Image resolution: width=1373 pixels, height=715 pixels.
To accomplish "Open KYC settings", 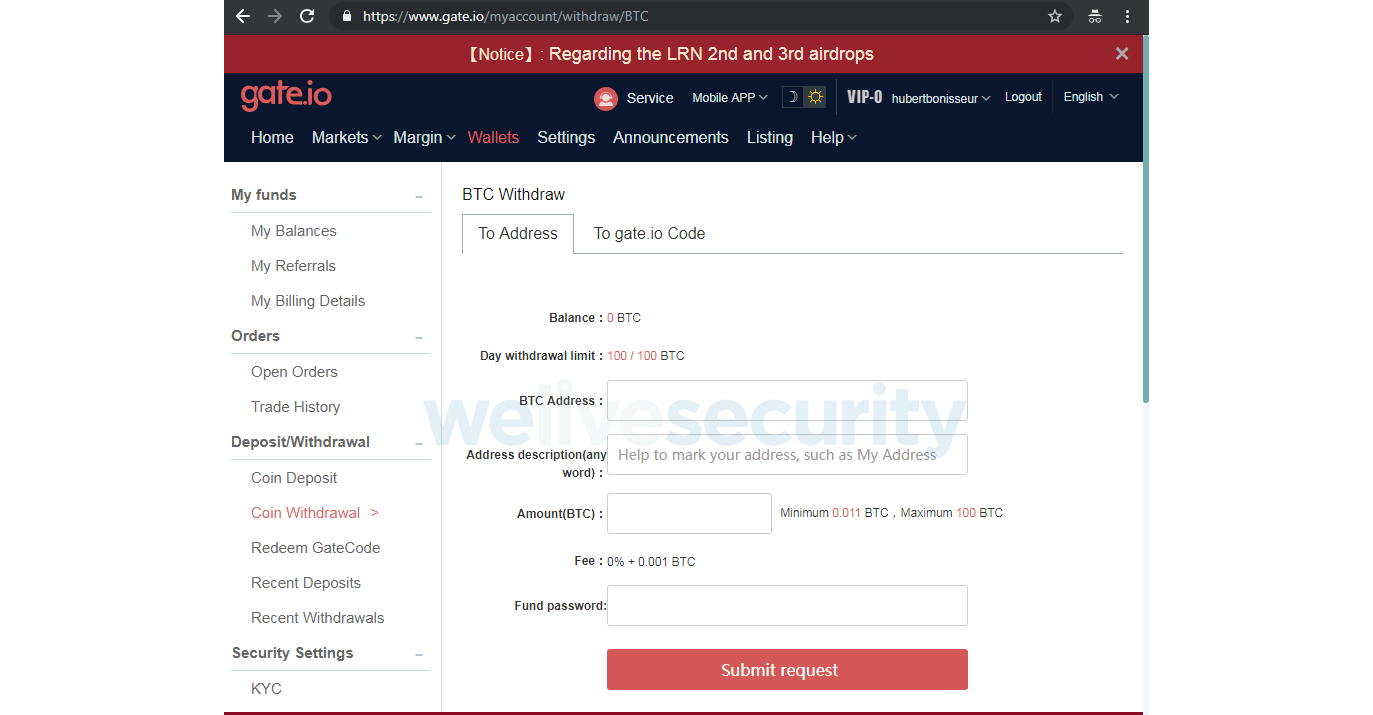I will pyautogui.click(x=266, y=689).
